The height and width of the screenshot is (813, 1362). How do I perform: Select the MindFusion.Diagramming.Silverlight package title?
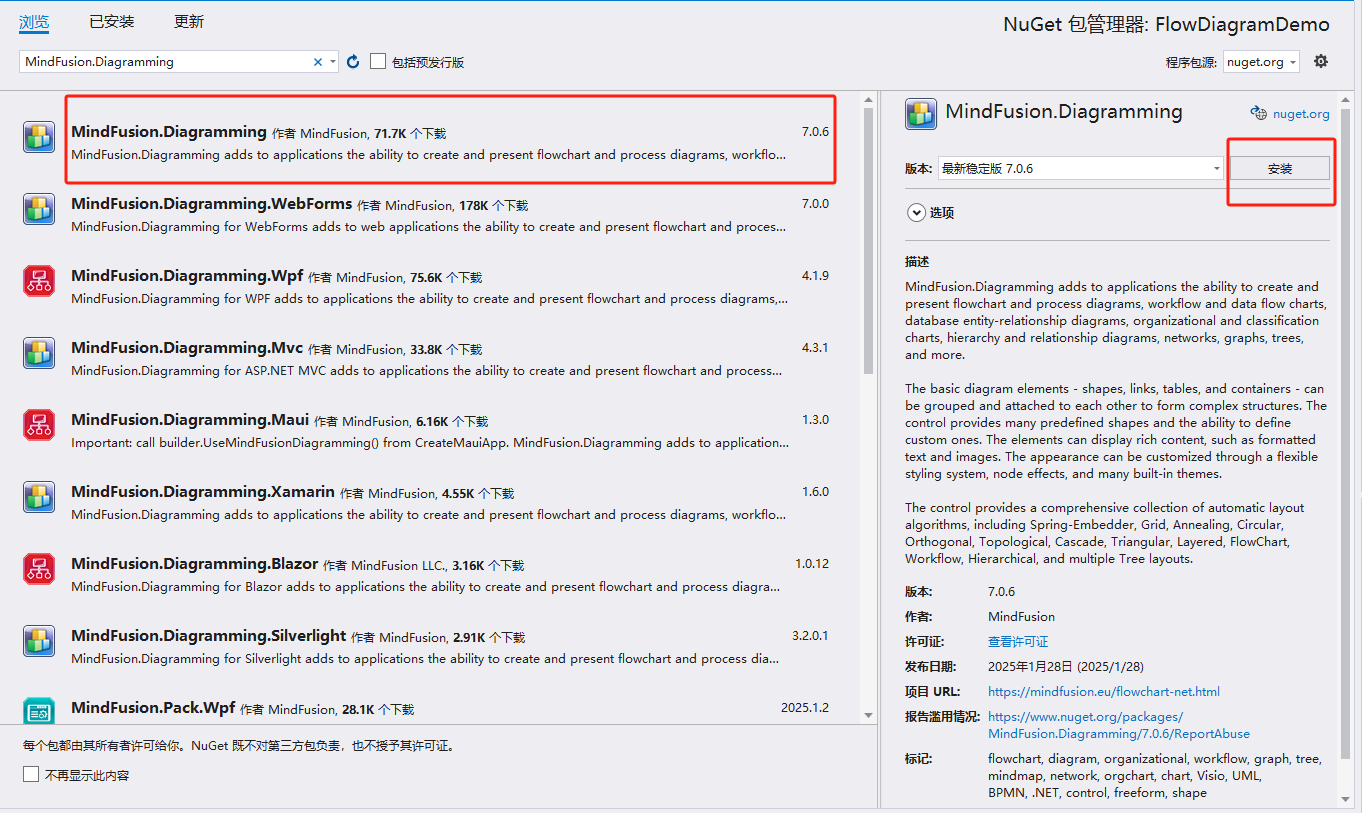(208, 636)
